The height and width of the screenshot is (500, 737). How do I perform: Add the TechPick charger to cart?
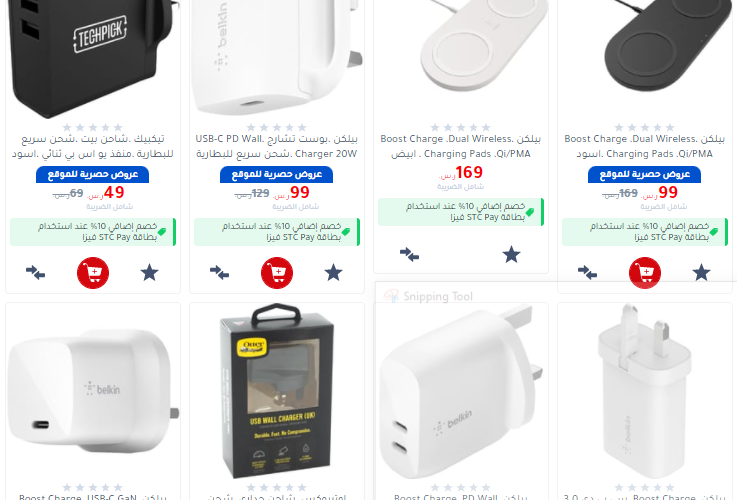coord(93,273)
